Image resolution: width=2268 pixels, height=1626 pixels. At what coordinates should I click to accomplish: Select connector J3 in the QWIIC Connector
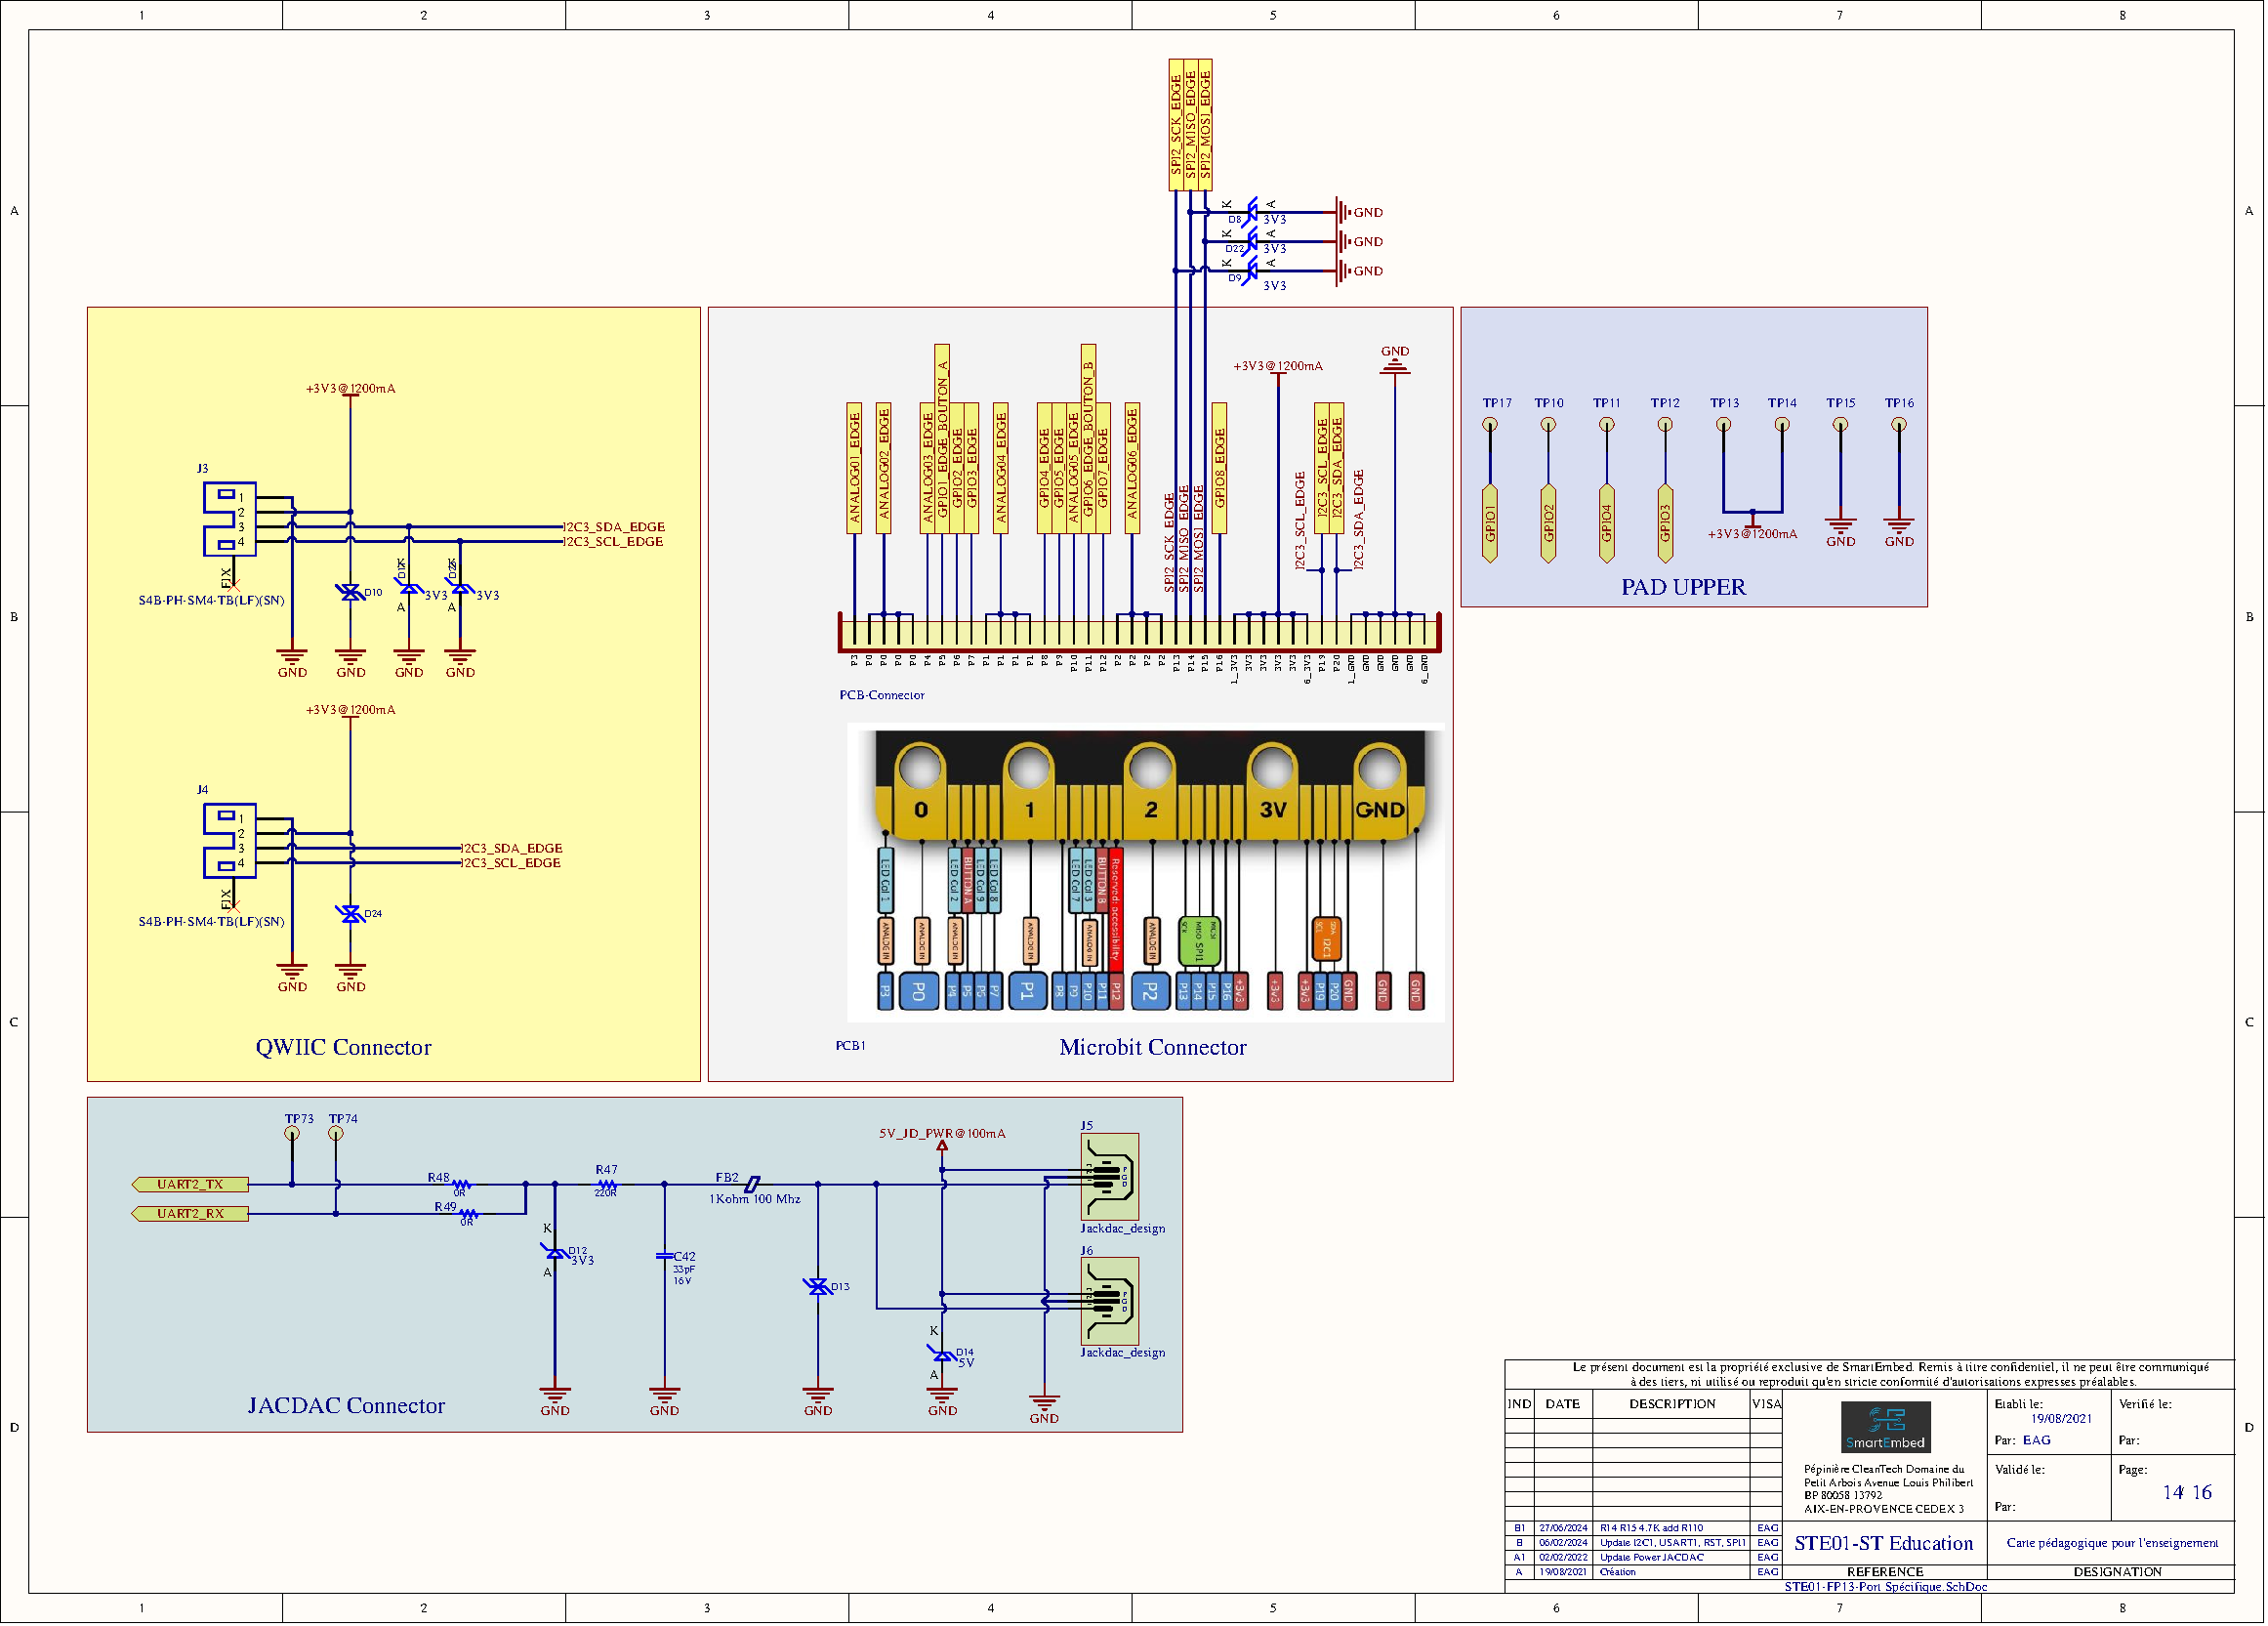[230, 521]
